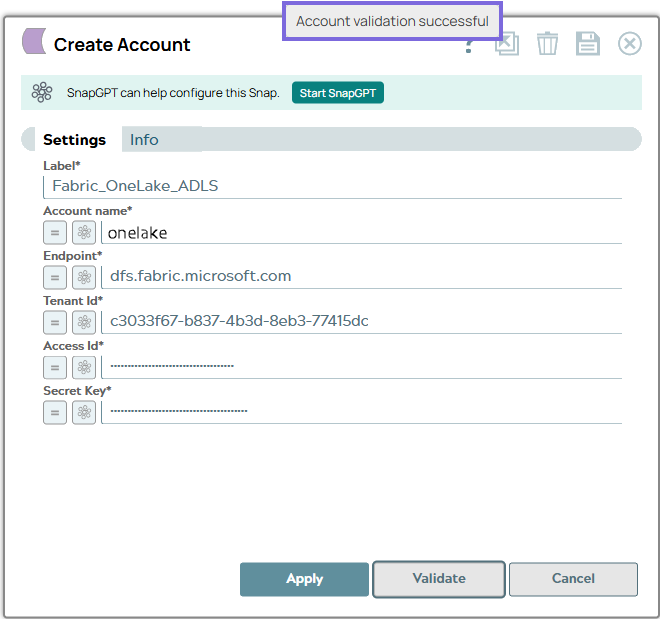Viewport: 660px width, 619px height.
Task: Switch to the Settings tab
Action: click(x=75, y=140)
